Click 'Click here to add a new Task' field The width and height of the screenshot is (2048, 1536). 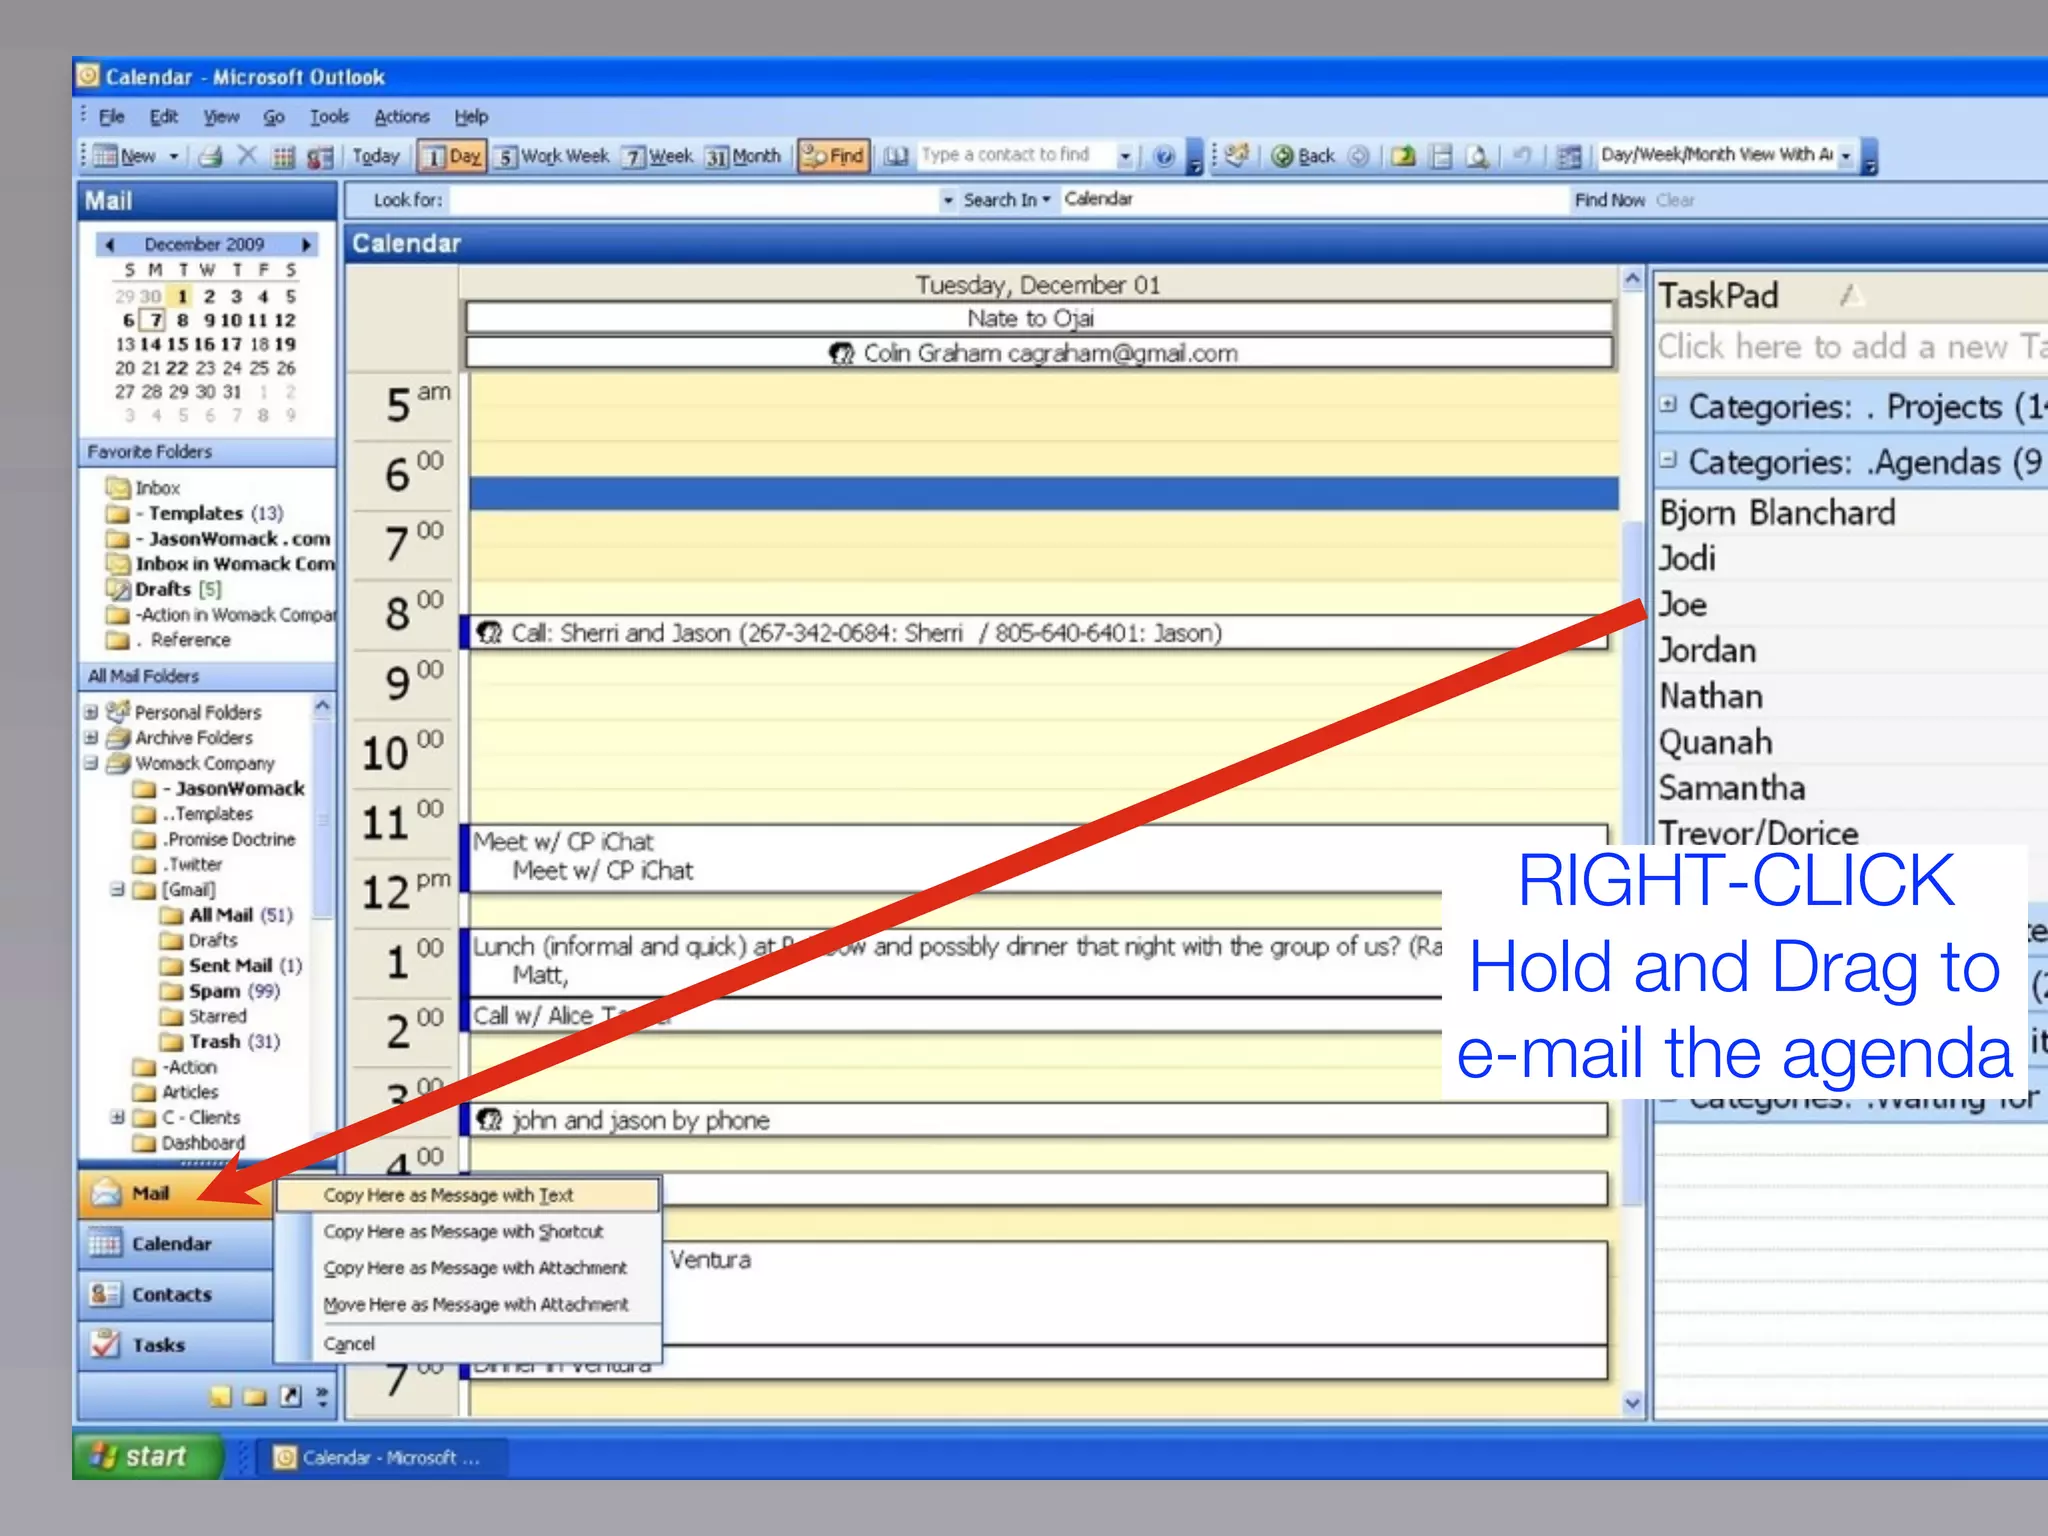1850,347
